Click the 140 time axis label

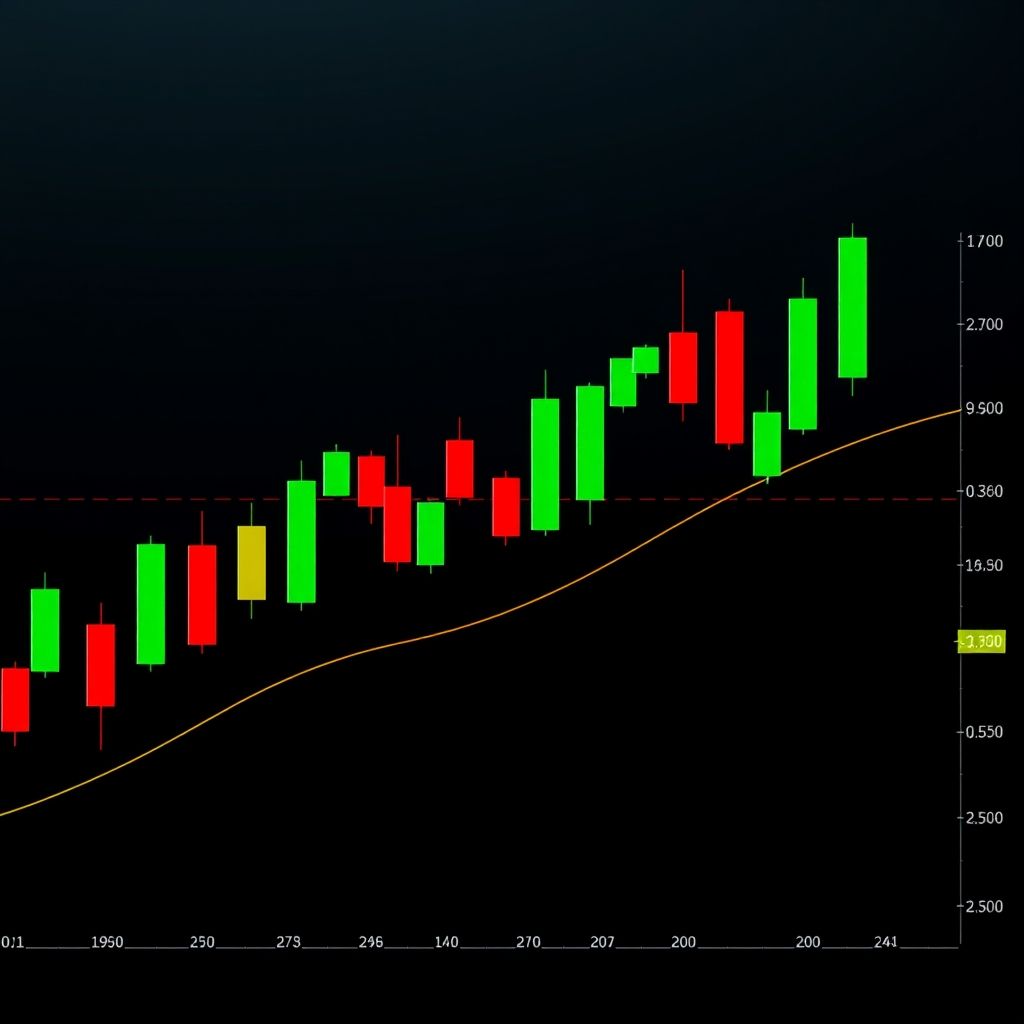[446, 942]
